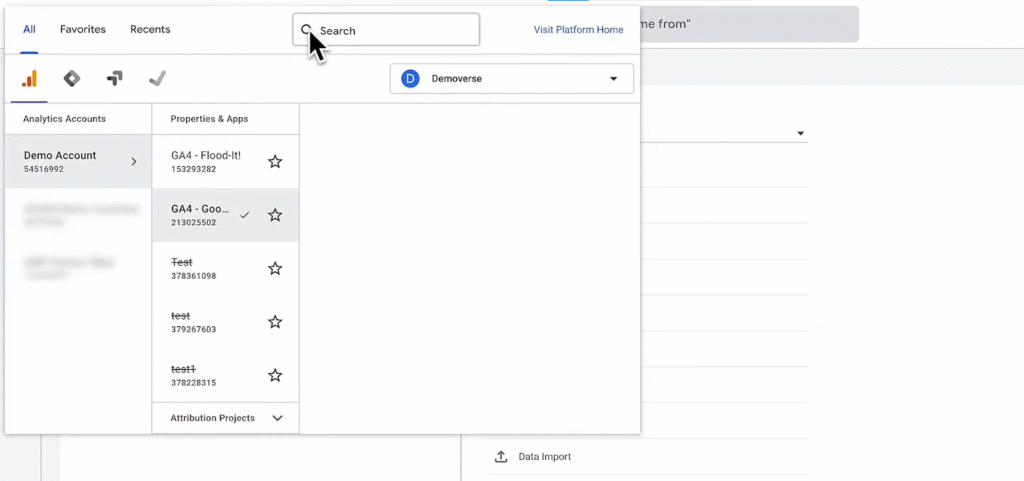
Task: Open the Recents tab
Action: click(x=150, y=29)
